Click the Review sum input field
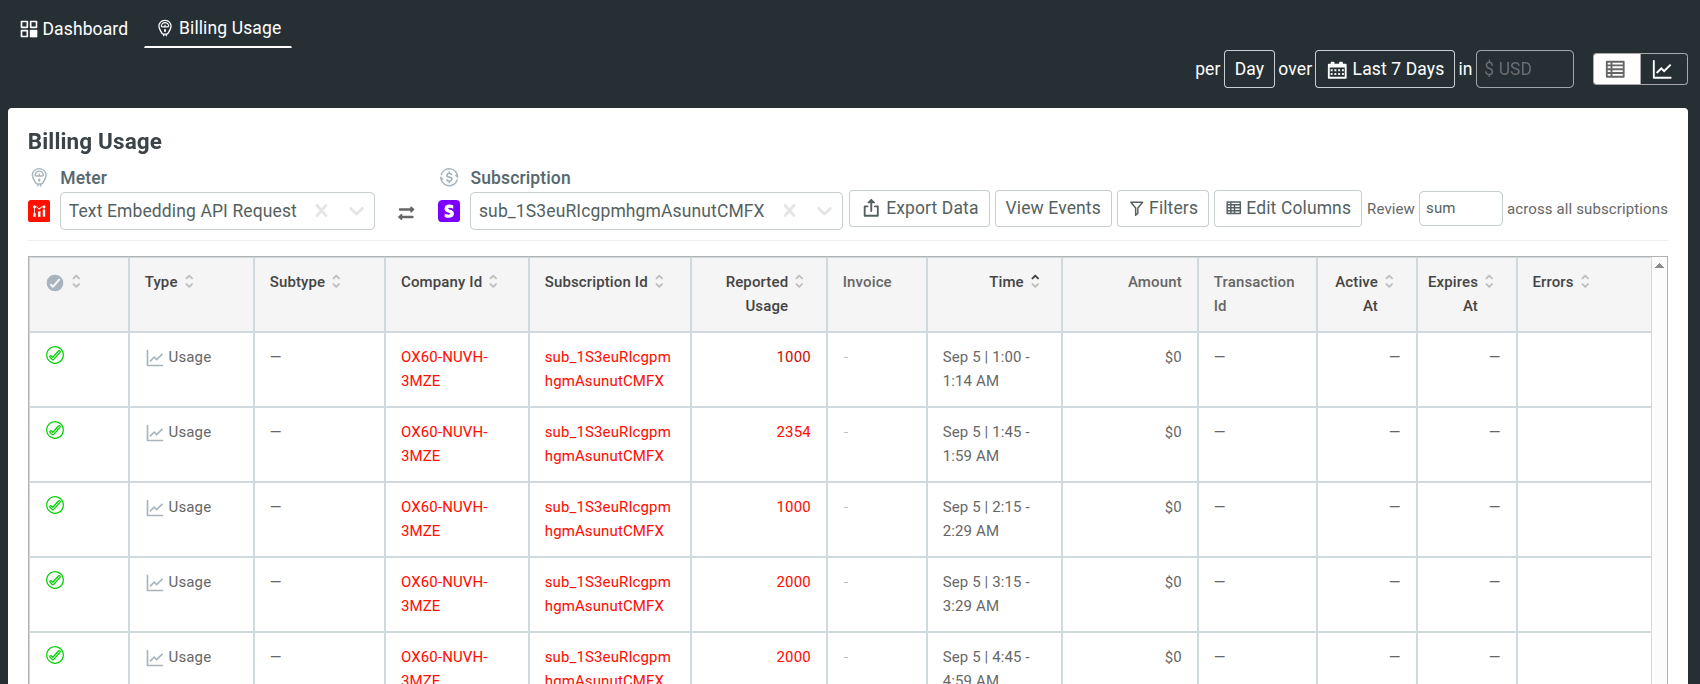This screenshot has width=1700, height=684. 1460,208
